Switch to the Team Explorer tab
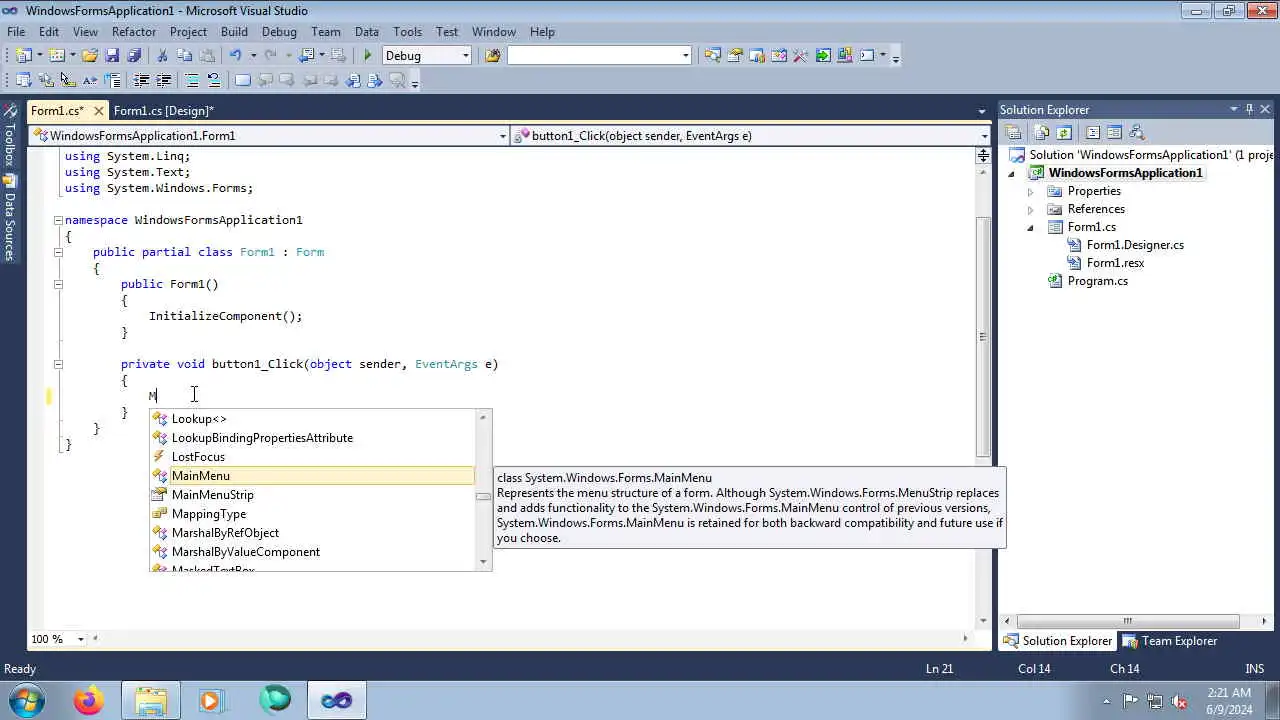The height and width of the screenshot is (720, 1280). tap(1170, 641)
